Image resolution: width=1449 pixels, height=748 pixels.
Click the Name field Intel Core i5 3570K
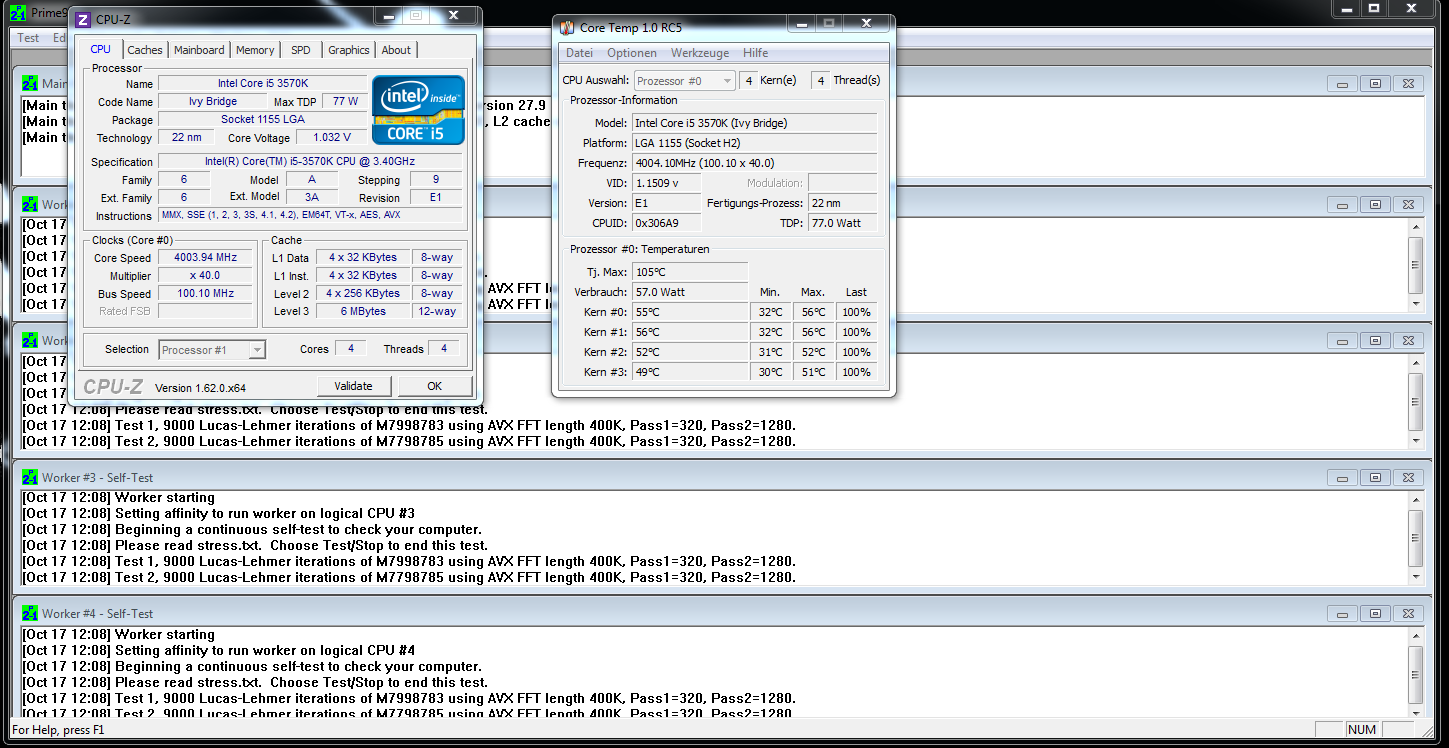click(x=262, y=84)
